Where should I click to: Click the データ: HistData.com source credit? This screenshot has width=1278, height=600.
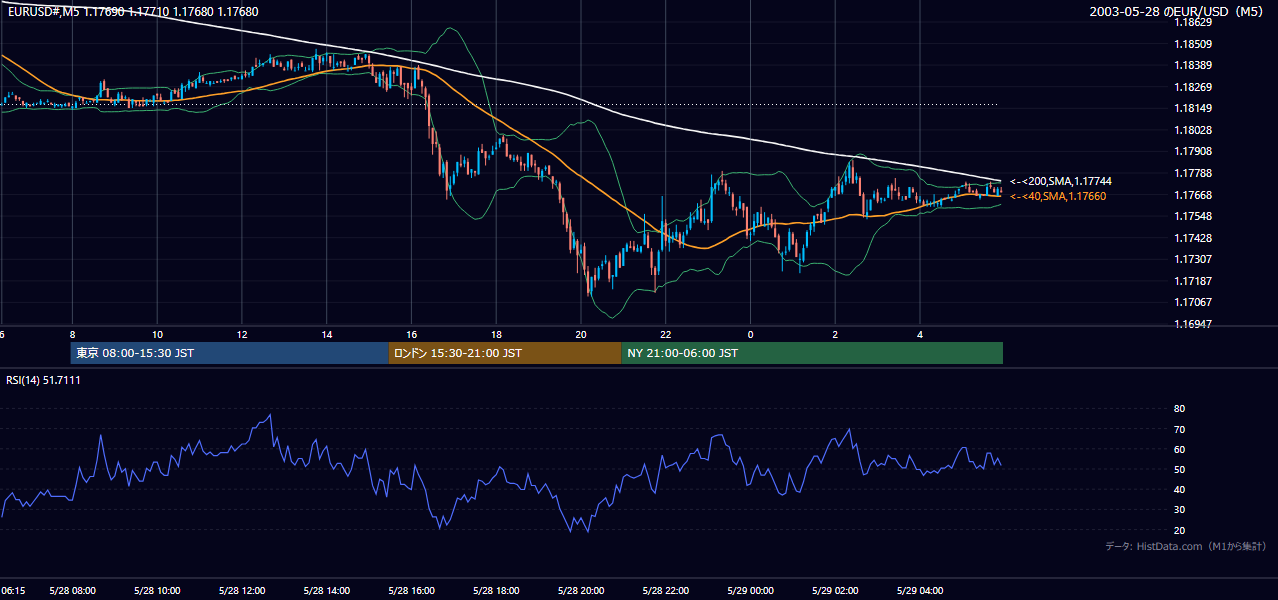1185,546
